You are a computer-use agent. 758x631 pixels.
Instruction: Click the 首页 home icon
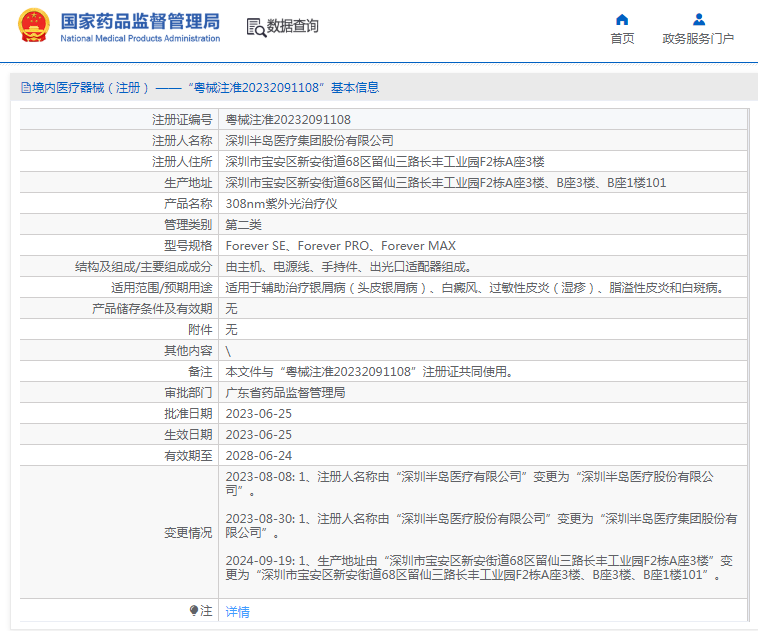(622, 19)
